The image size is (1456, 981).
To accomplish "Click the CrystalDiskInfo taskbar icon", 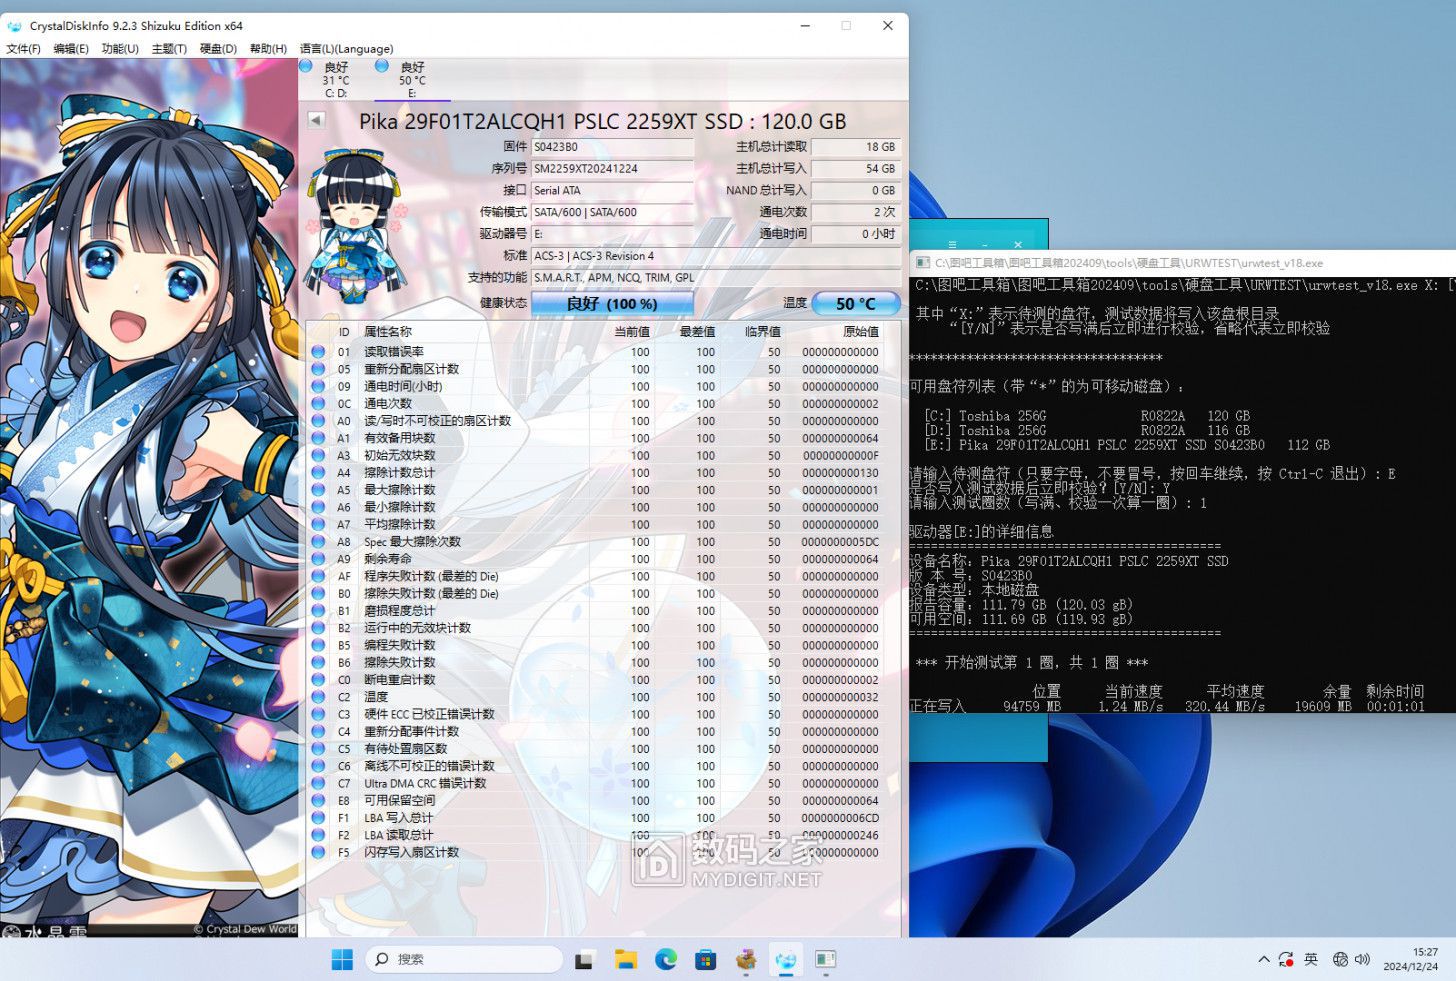I will pyautogui.click(x=786, y=960).
